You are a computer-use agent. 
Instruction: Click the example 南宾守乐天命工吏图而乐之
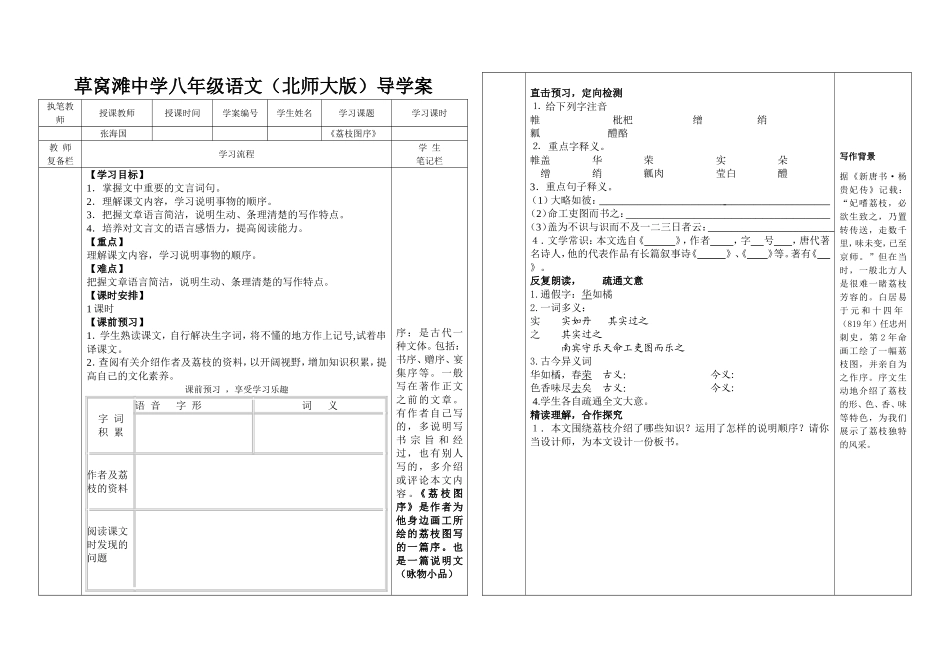[x=623, y=348]
